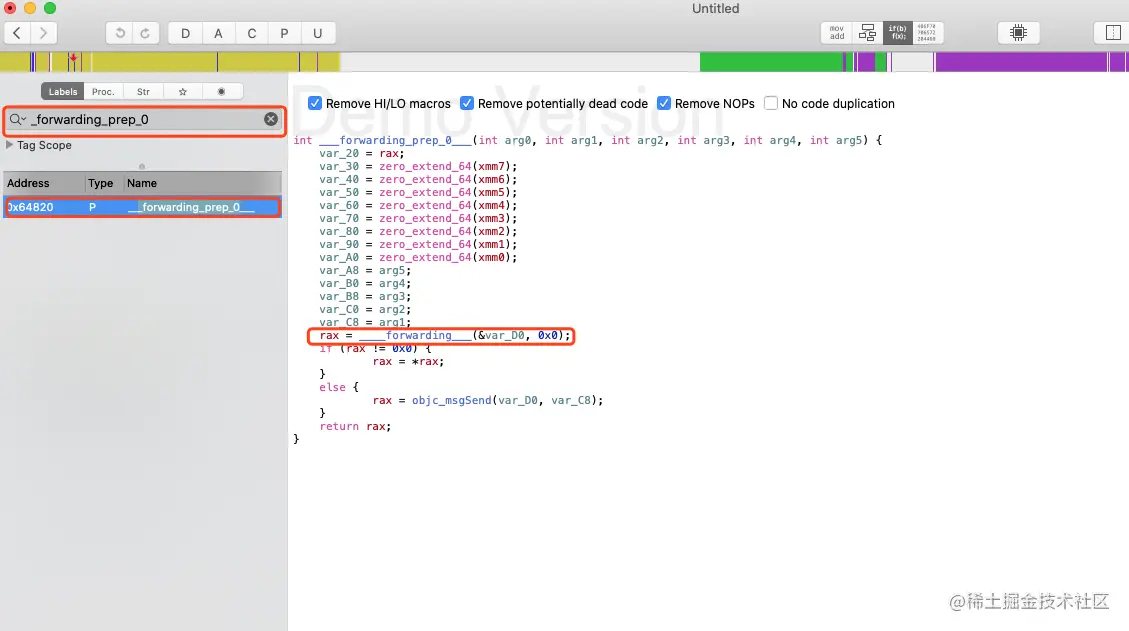Switch to assembly mov/add view

837,32
